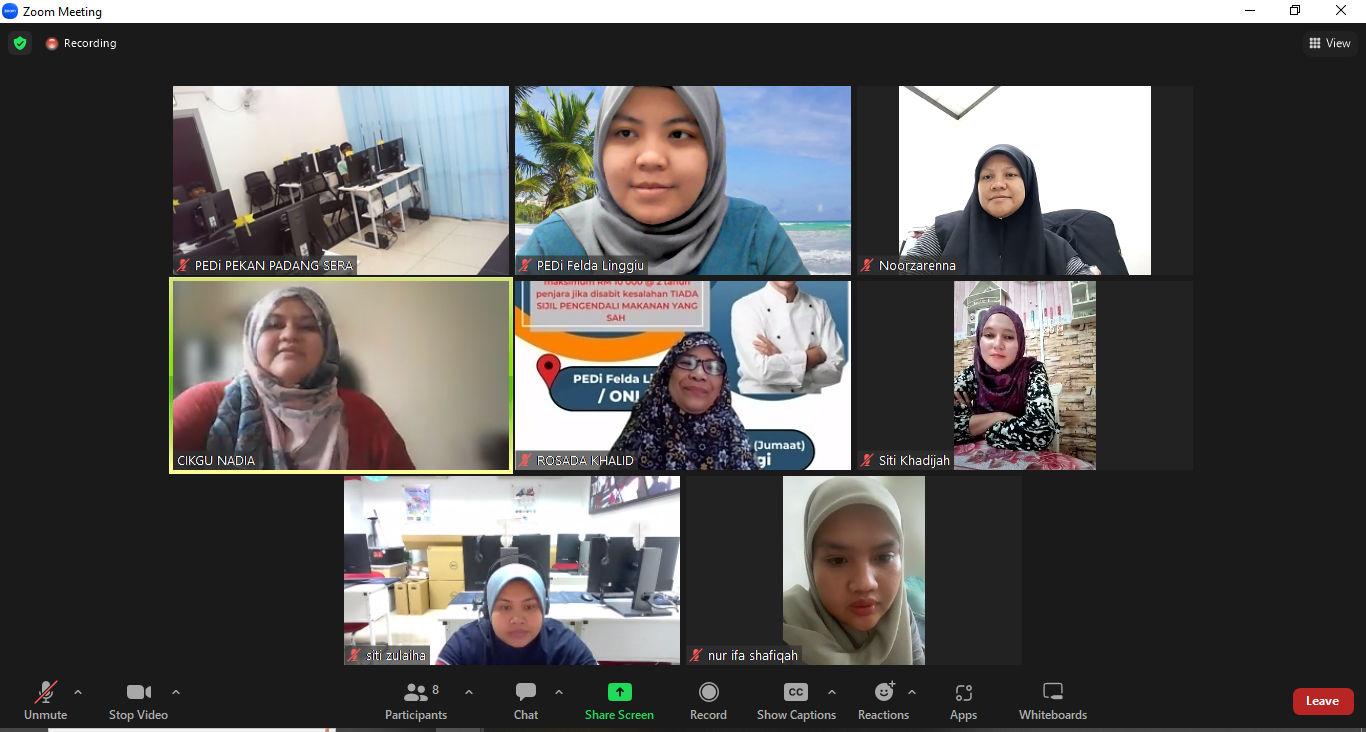Screen dimensions: 1366x732
Task: Expand the caret beside Show Captions
Action: click(832, 692)
